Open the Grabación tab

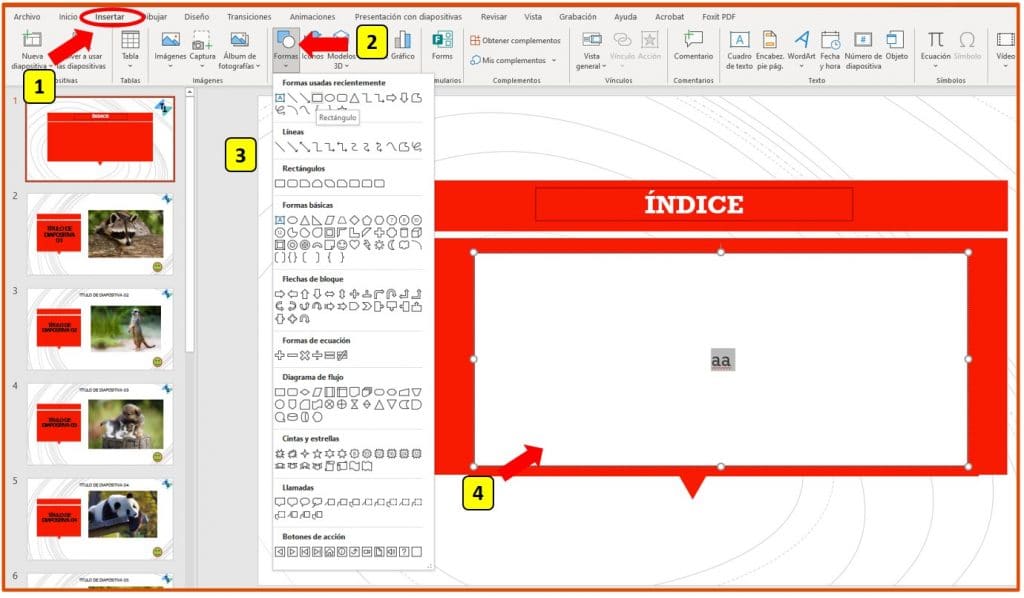(577, 16)
